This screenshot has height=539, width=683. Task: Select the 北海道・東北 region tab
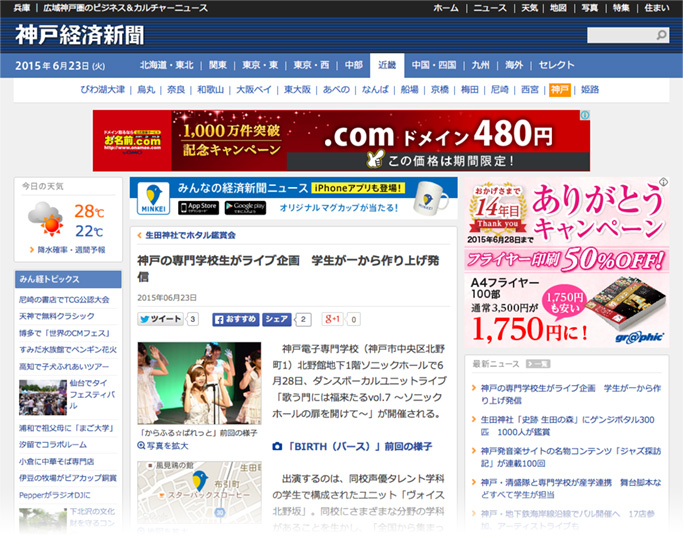(x=166, y=65)
